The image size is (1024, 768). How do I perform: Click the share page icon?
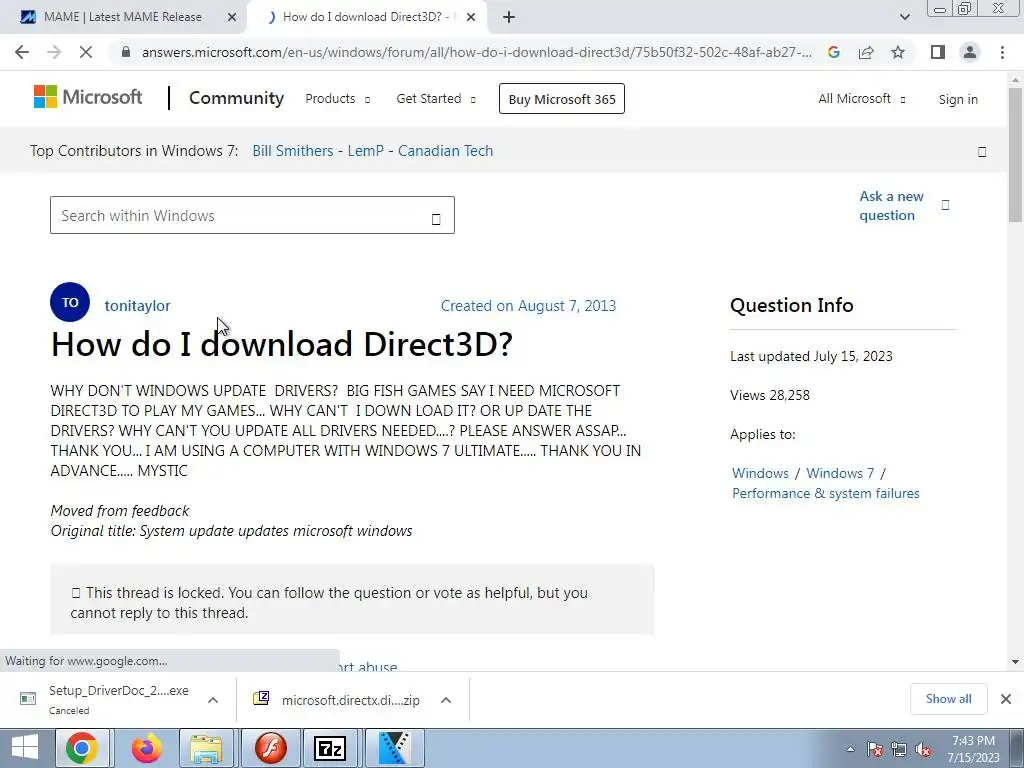pyautogui.click(x=866, y=52)
